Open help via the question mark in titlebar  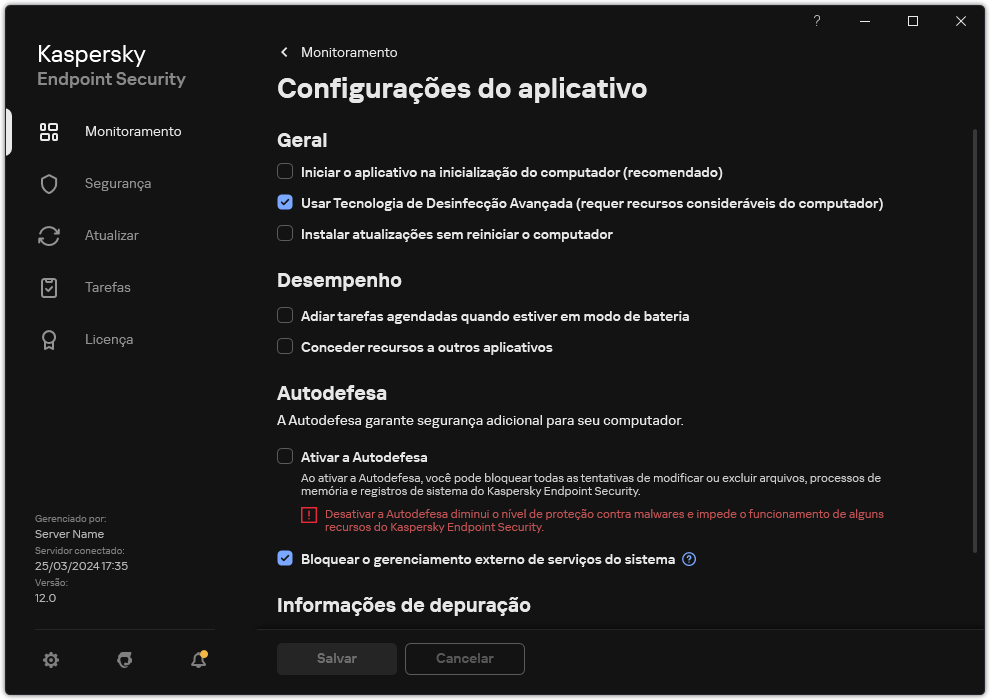click(x=816, y=21)
